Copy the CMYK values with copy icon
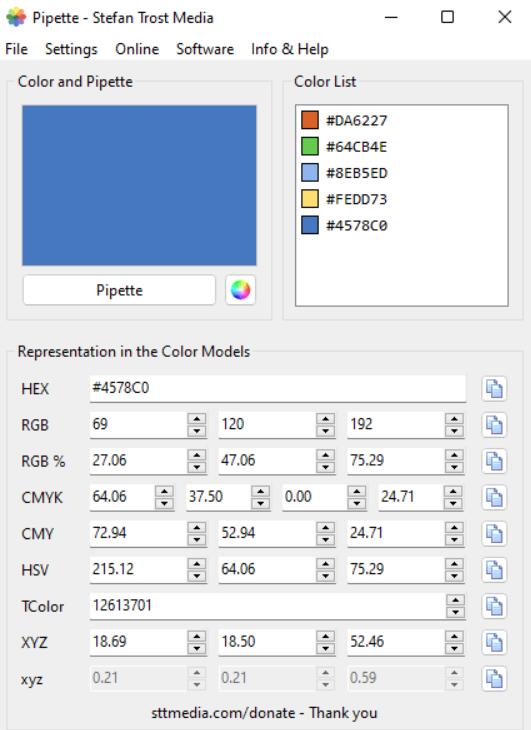The width and height of the screenshot is (531, 730). point(494,497)
